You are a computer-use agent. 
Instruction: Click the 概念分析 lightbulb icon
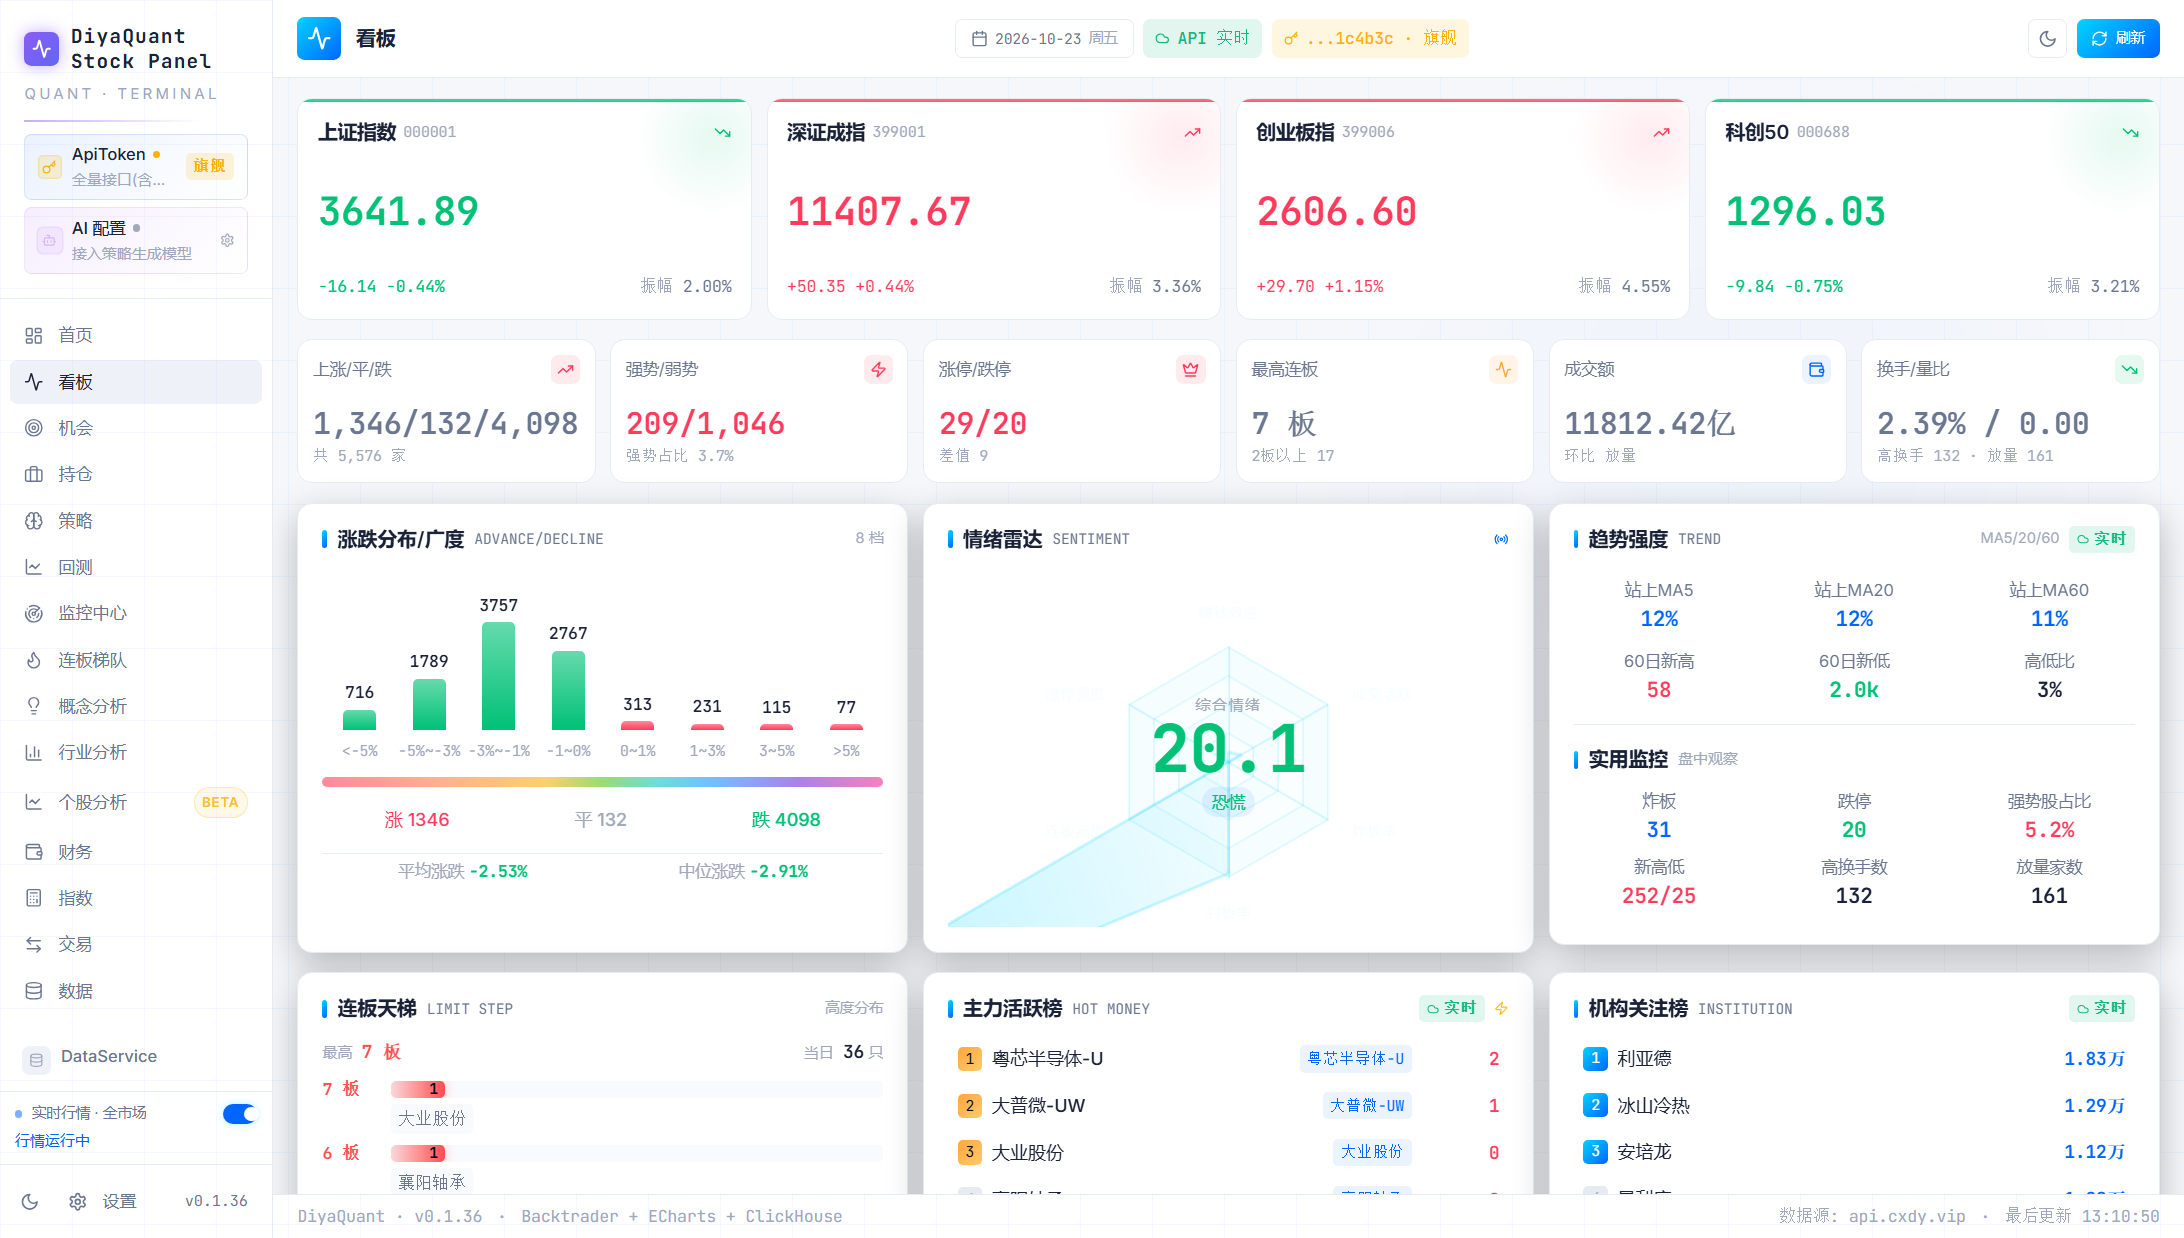click(x=34, y=706)
